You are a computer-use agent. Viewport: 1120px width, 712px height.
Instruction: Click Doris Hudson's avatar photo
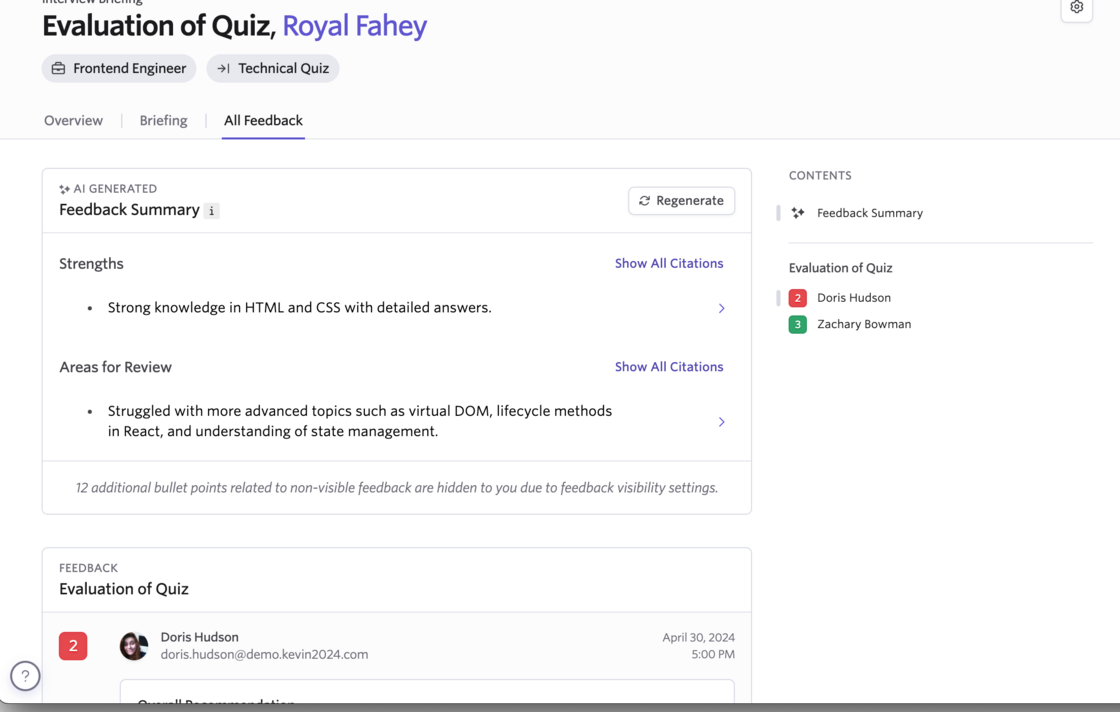134,646
